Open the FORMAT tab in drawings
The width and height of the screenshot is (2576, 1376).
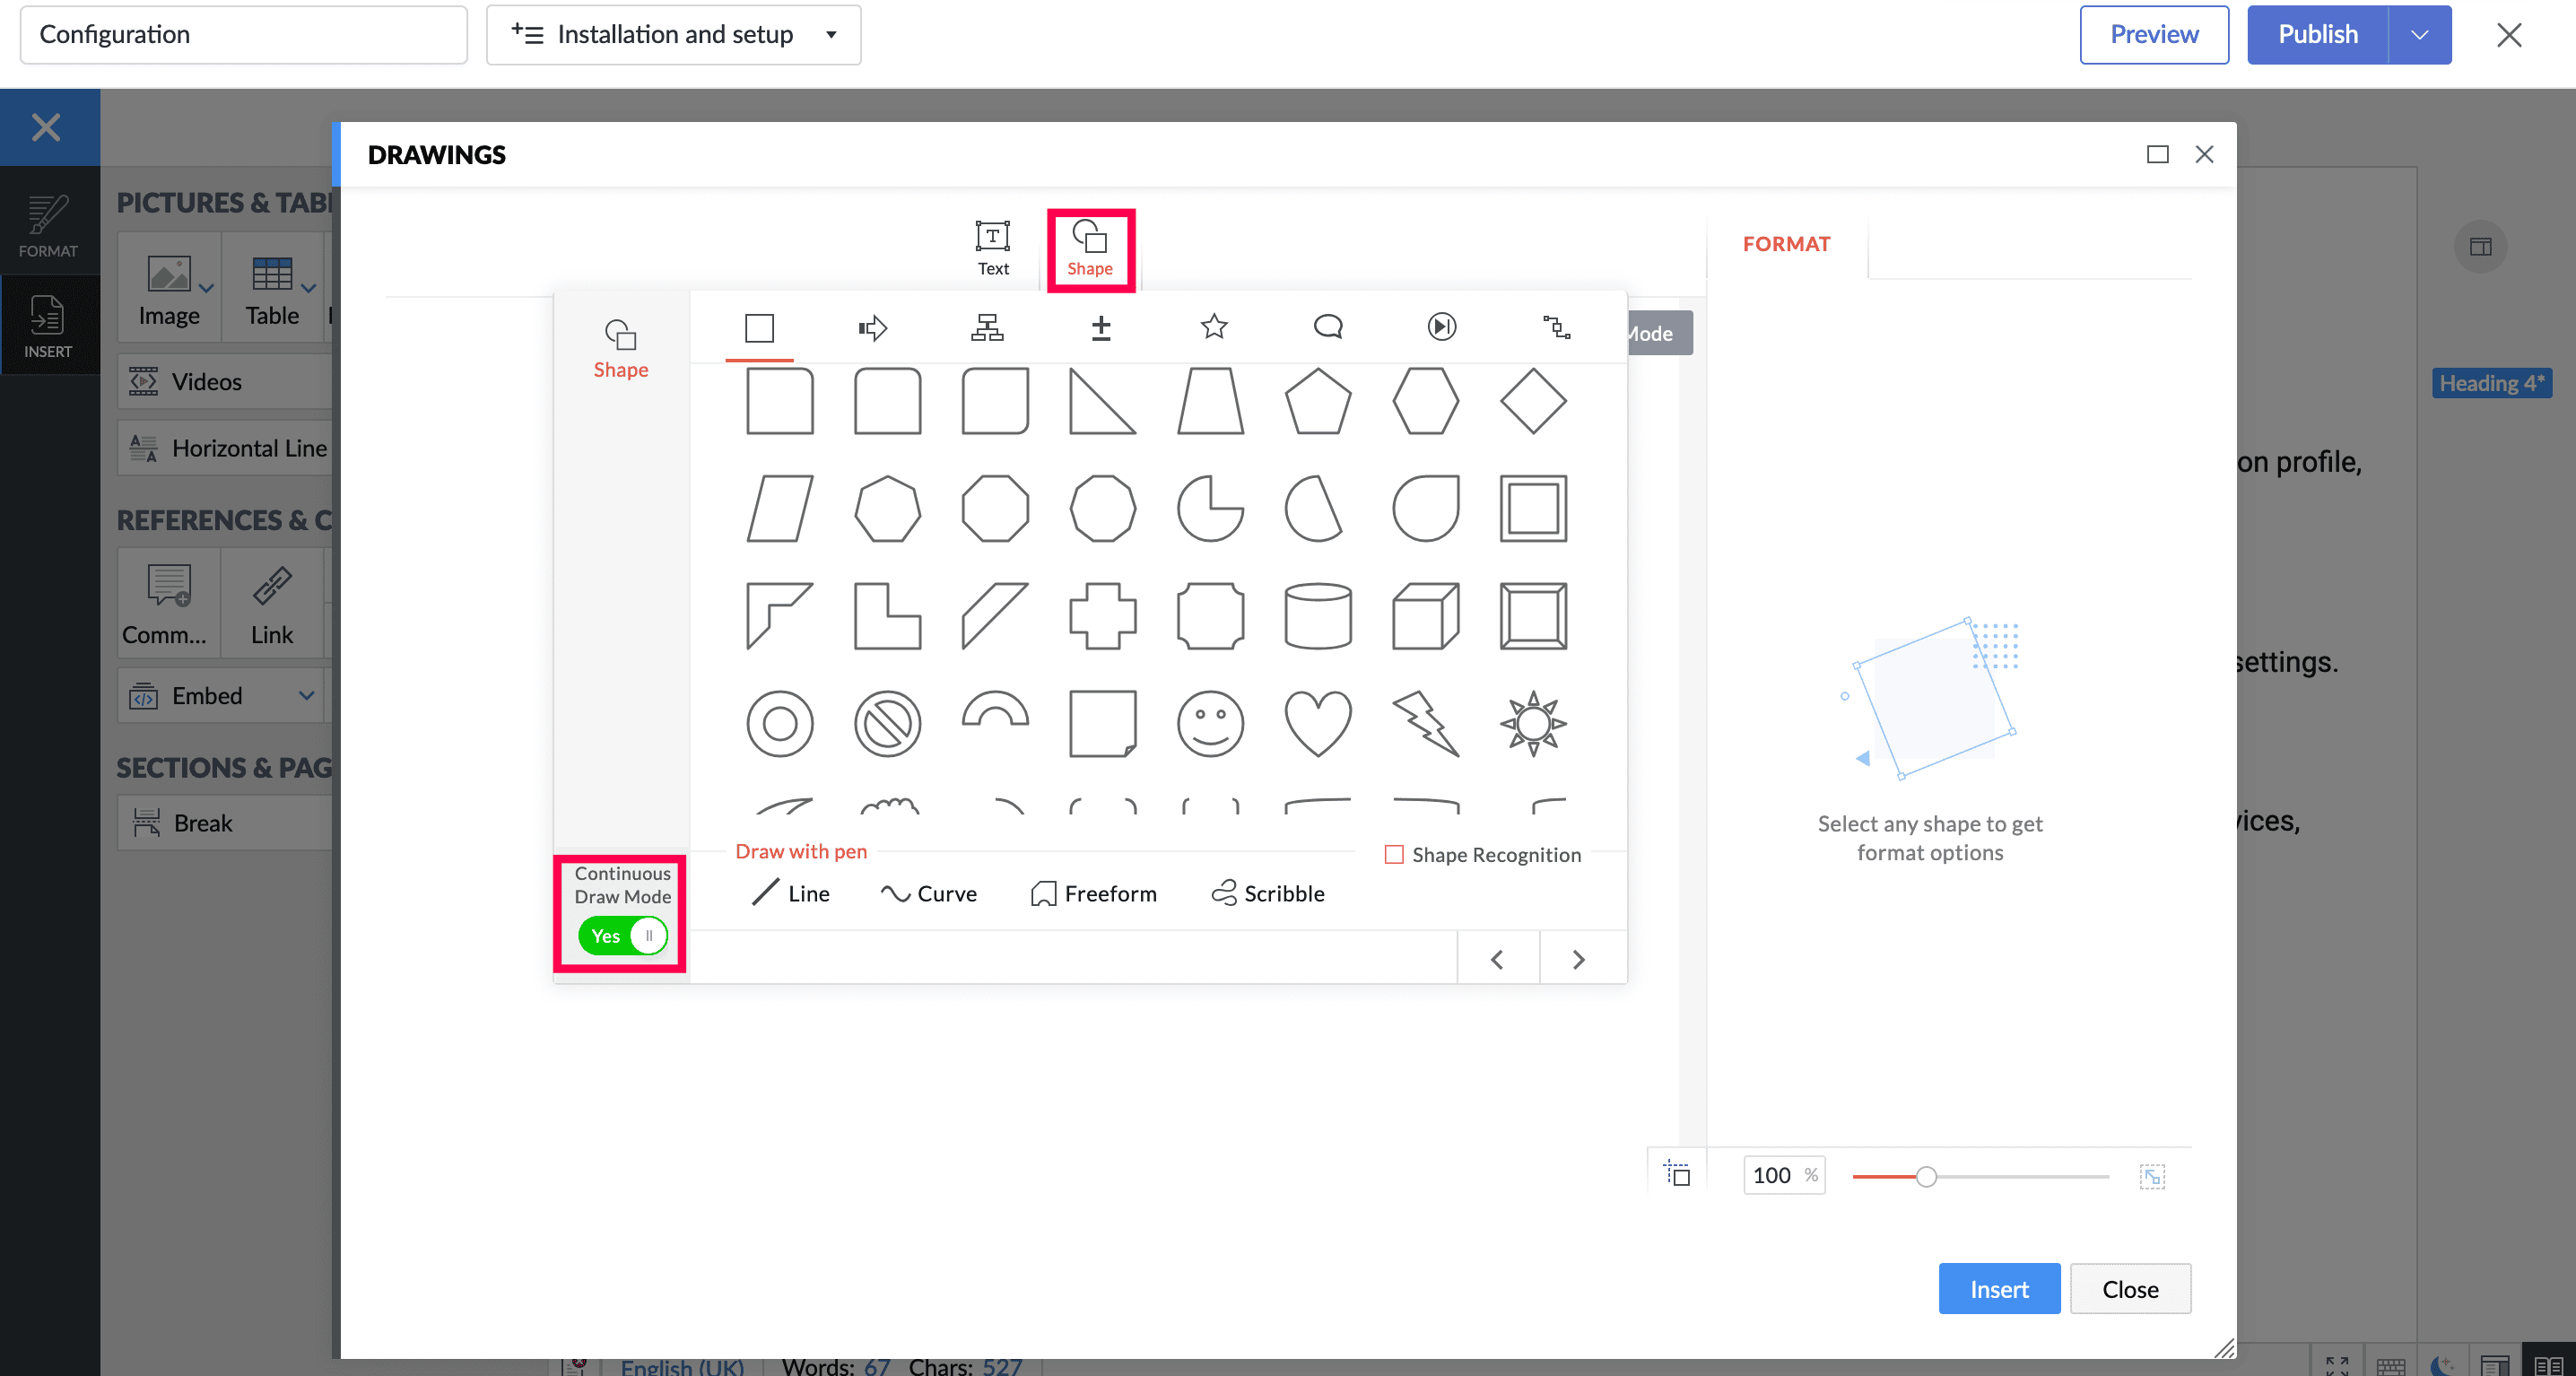(1786, 244)
